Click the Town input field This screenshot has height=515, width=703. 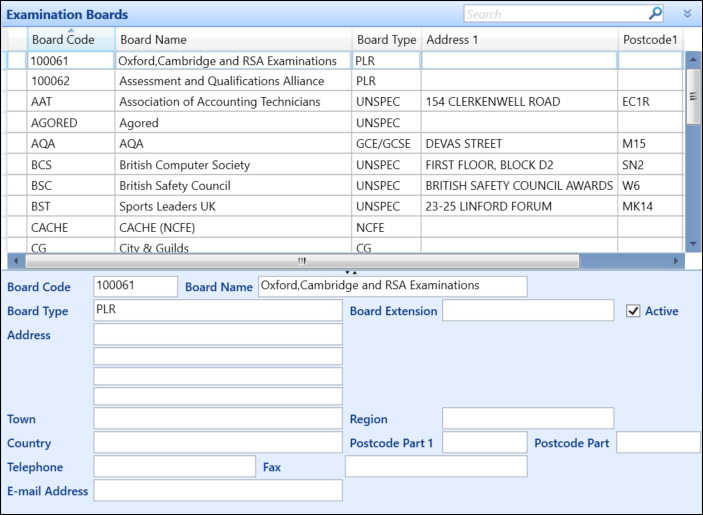click(x=218, y=418)
